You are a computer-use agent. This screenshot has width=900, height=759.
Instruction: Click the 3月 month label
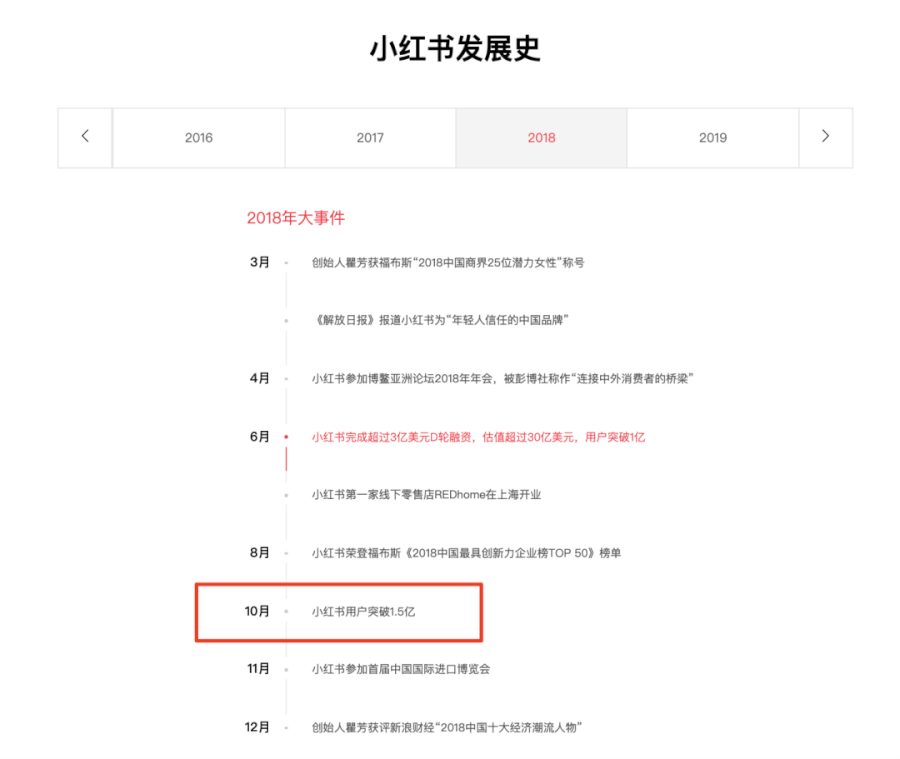259,263
